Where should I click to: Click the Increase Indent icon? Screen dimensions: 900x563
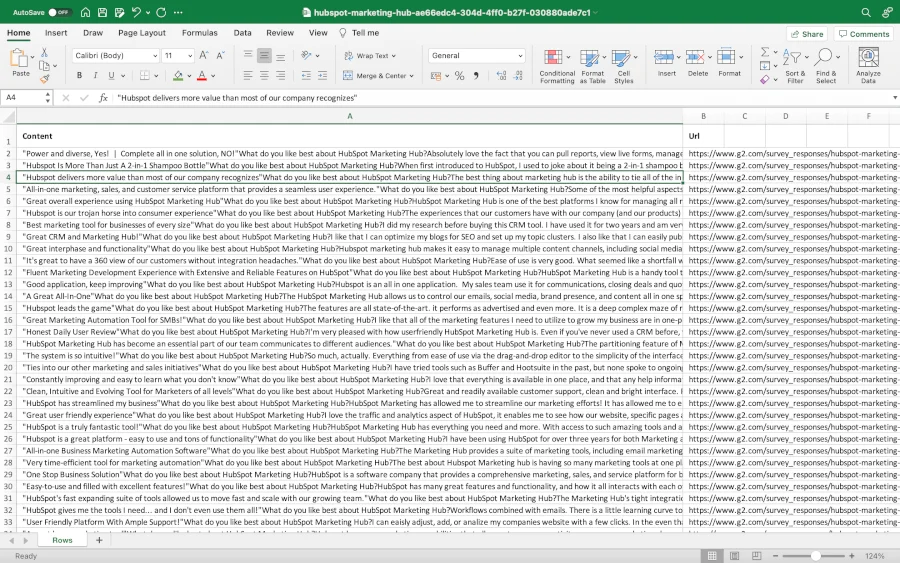(323, 76)
